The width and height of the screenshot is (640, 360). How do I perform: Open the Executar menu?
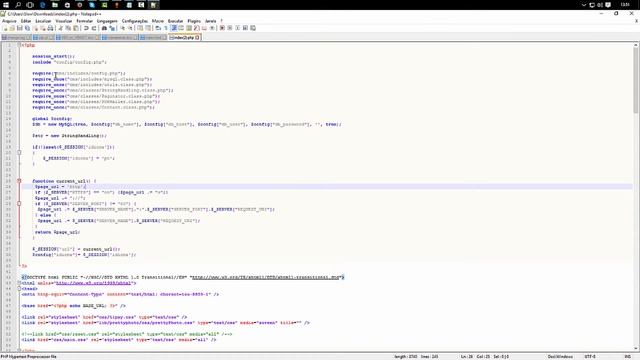(x=176, y=21)
